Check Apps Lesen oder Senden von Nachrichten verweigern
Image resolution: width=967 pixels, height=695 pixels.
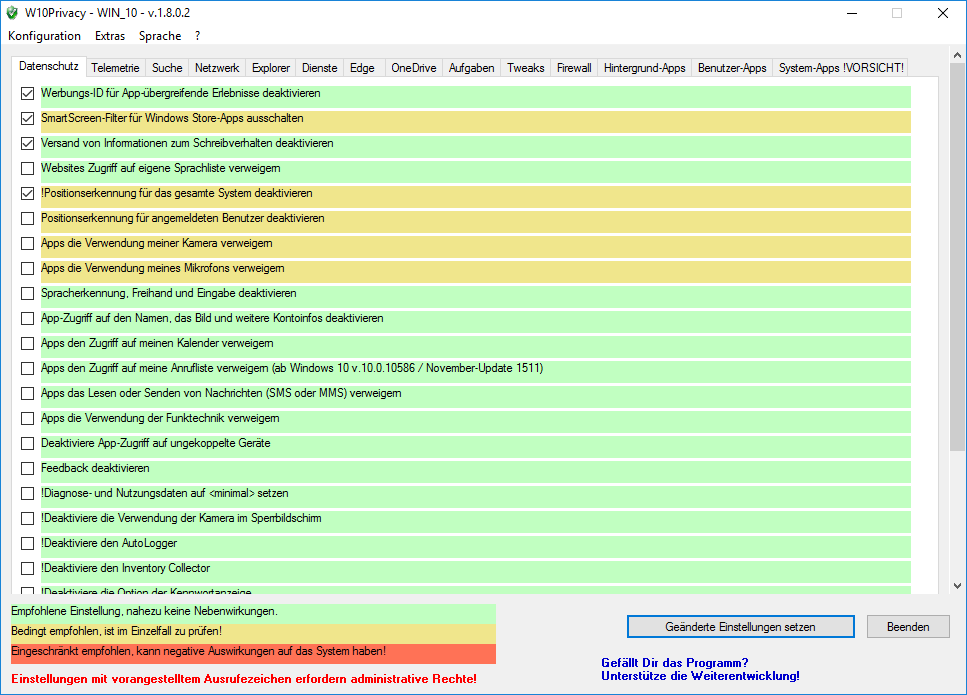click(27, 393)
